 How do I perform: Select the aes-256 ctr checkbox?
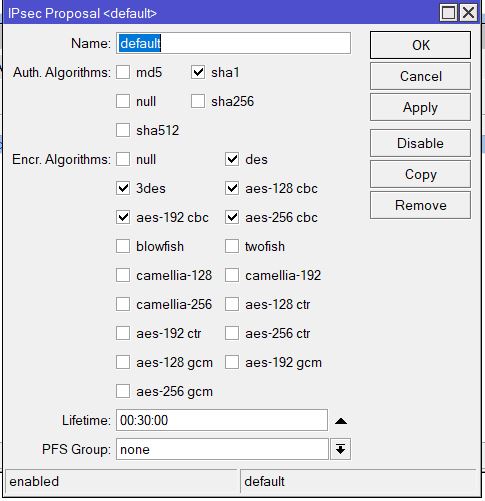(232, 333)
